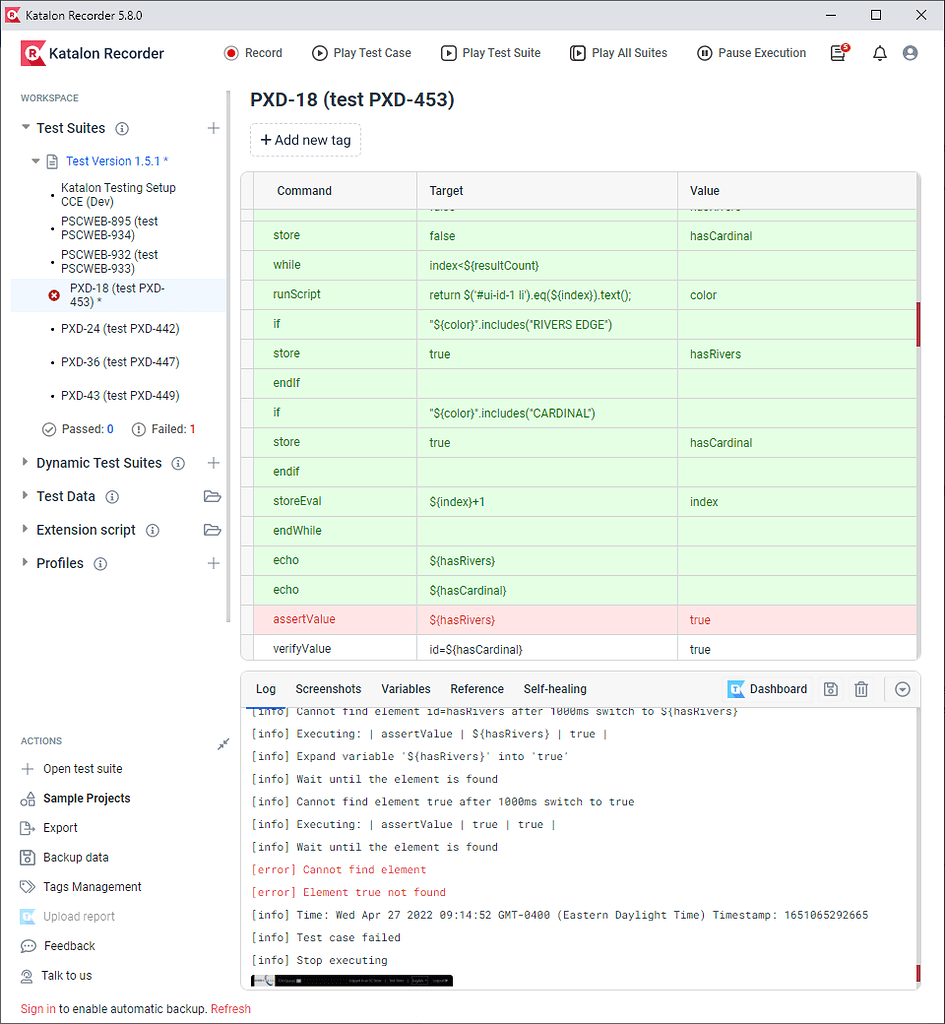Click Feedback action
945x1024 pixels.
[x=58, y=946]
